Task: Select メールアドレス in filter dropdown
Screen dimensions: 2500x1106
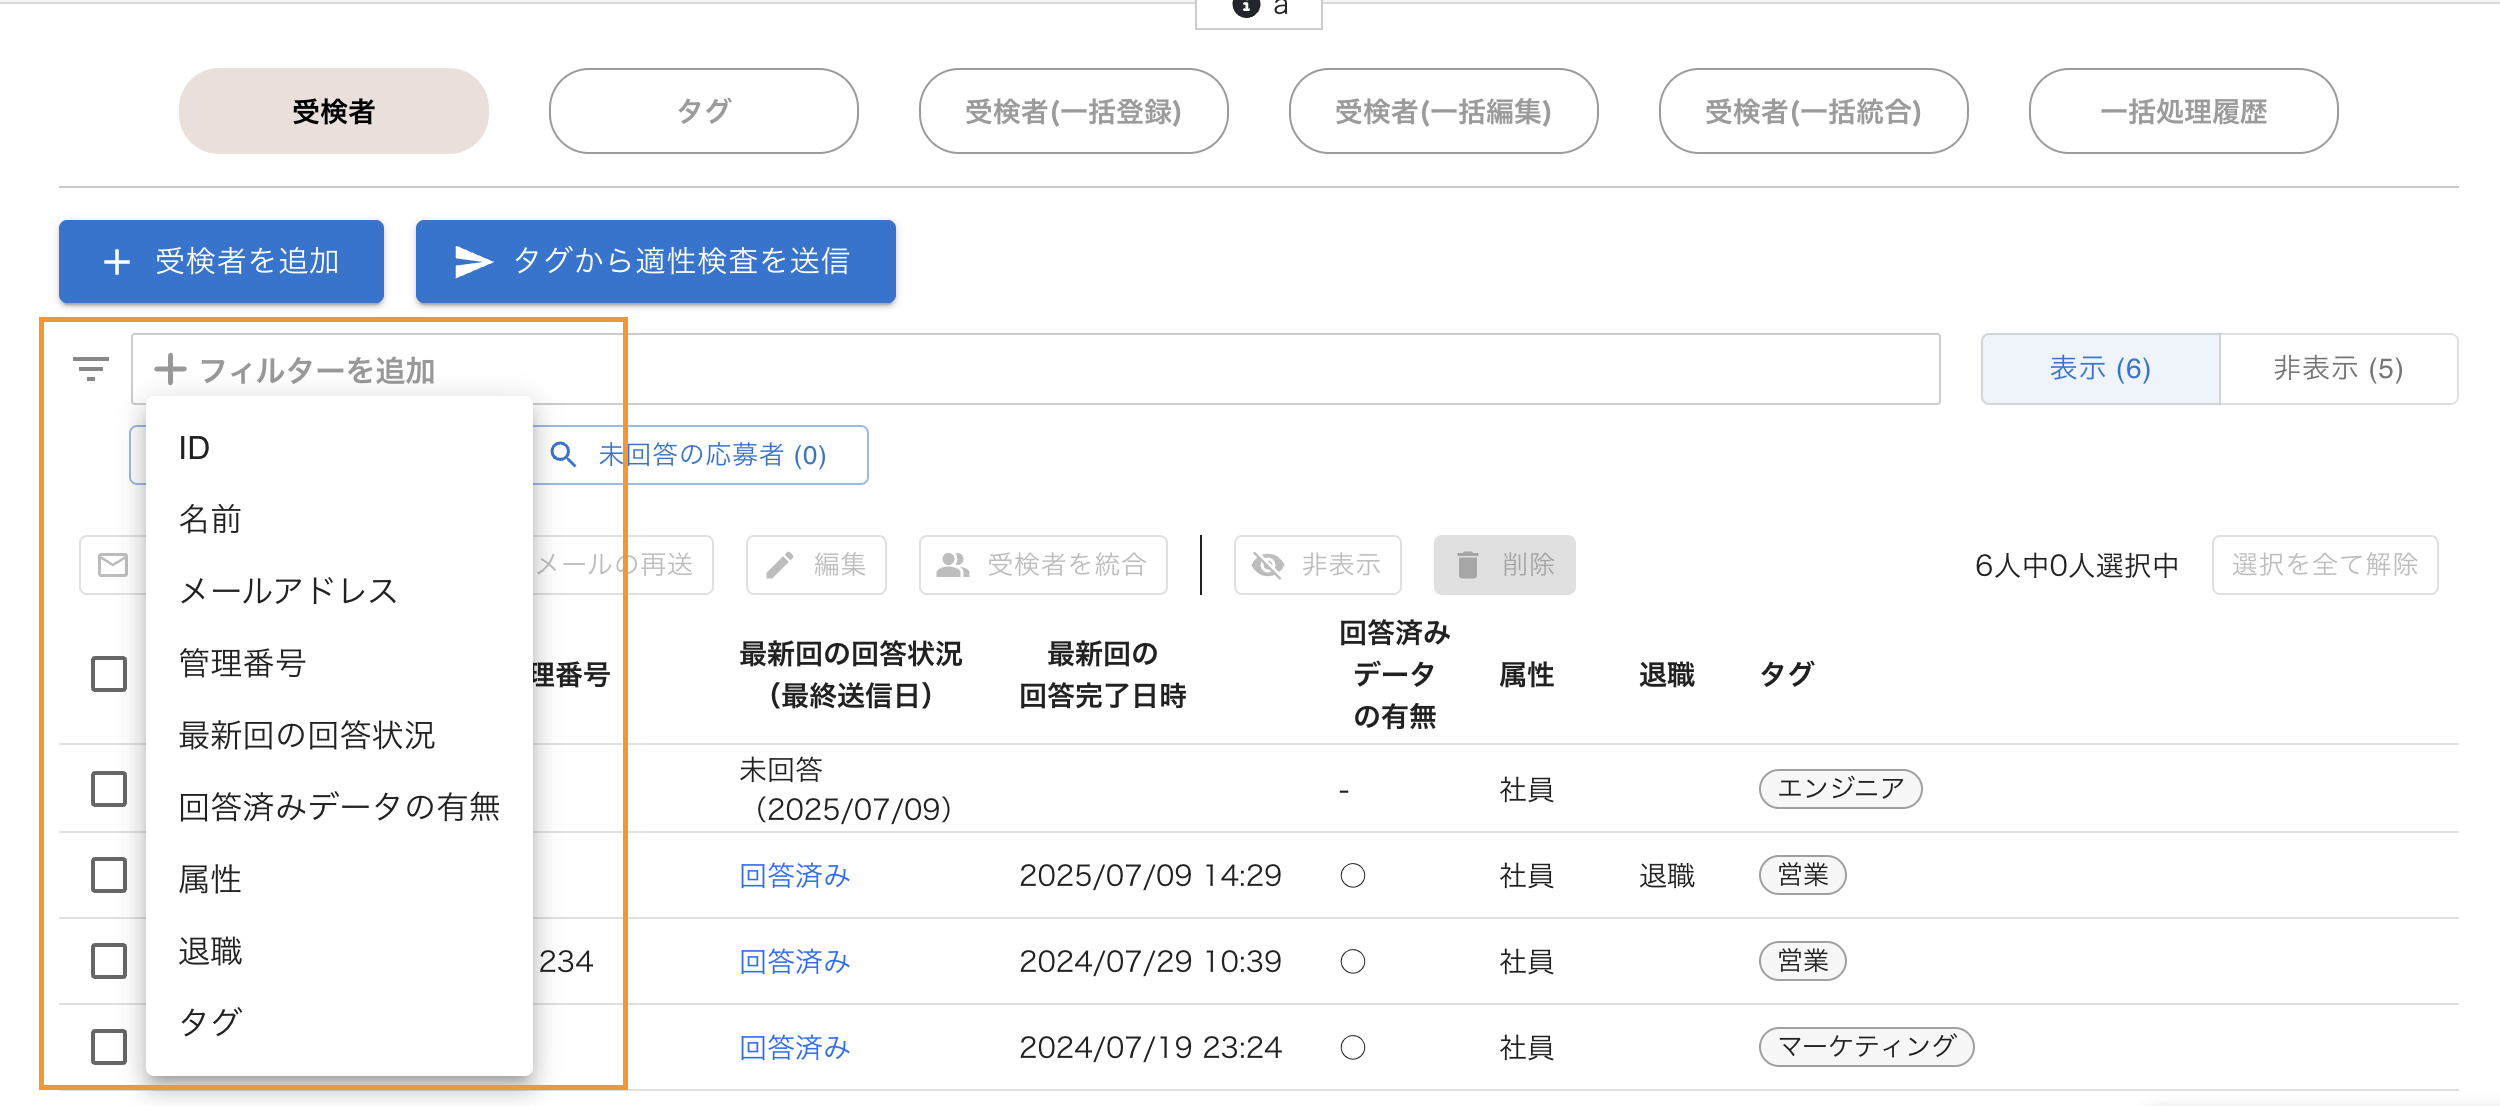Action: point(288,591)
